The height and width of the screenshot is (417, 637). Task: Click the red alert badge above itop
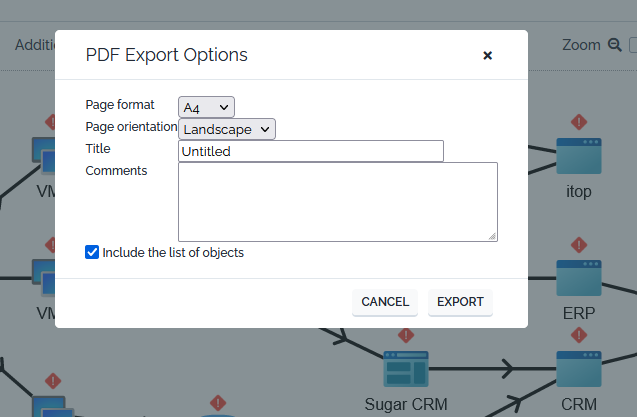[x=578, y=121]
